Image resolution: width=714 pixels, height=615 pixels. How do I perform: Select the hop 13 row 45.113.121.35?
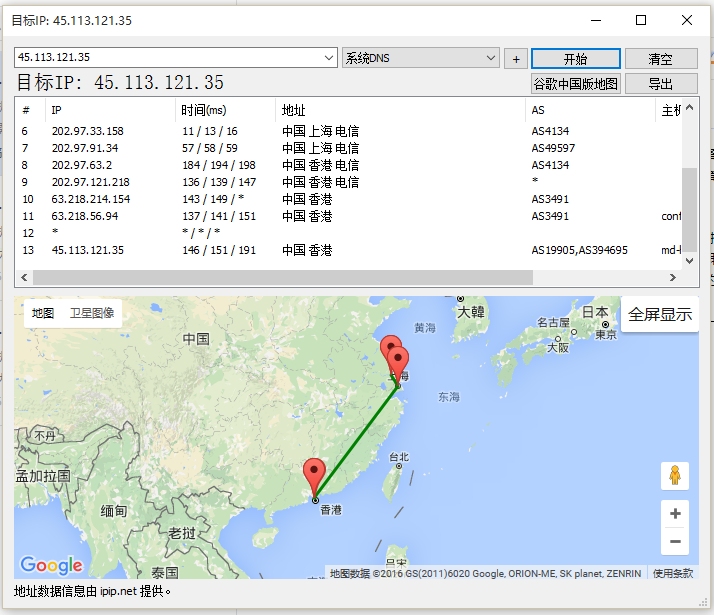[x=88, y=250]
